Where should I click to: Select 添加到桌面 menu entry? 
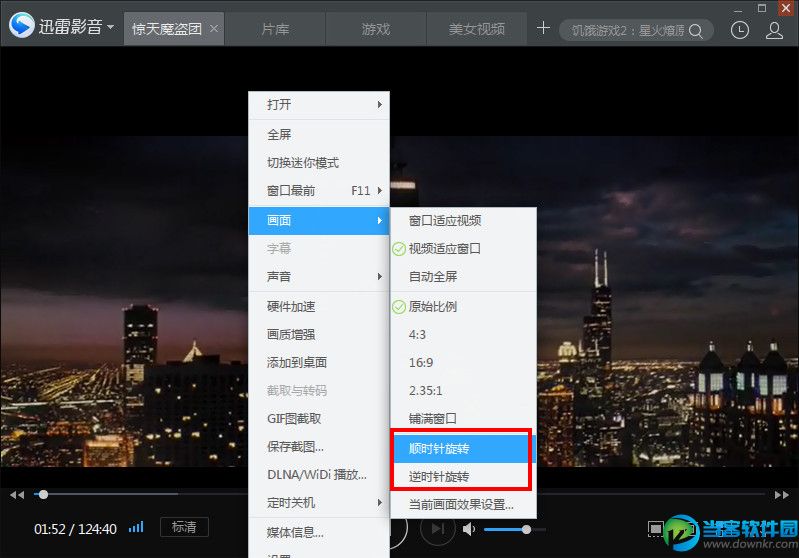pyautogui.click(x=319, y=362)
